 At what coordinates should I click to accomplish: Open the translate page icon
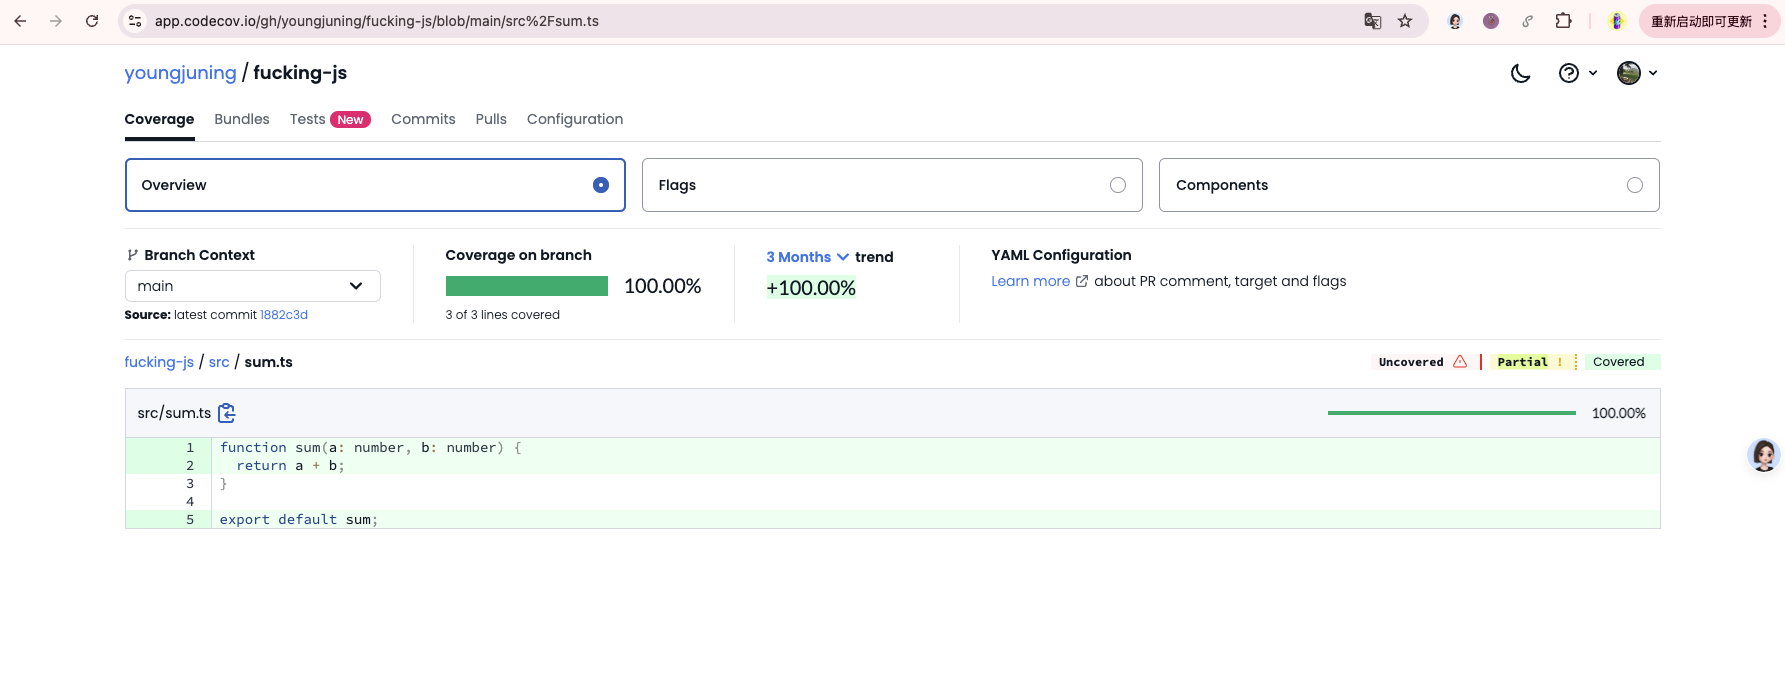pyautogui.click(x=1373, y=21)
